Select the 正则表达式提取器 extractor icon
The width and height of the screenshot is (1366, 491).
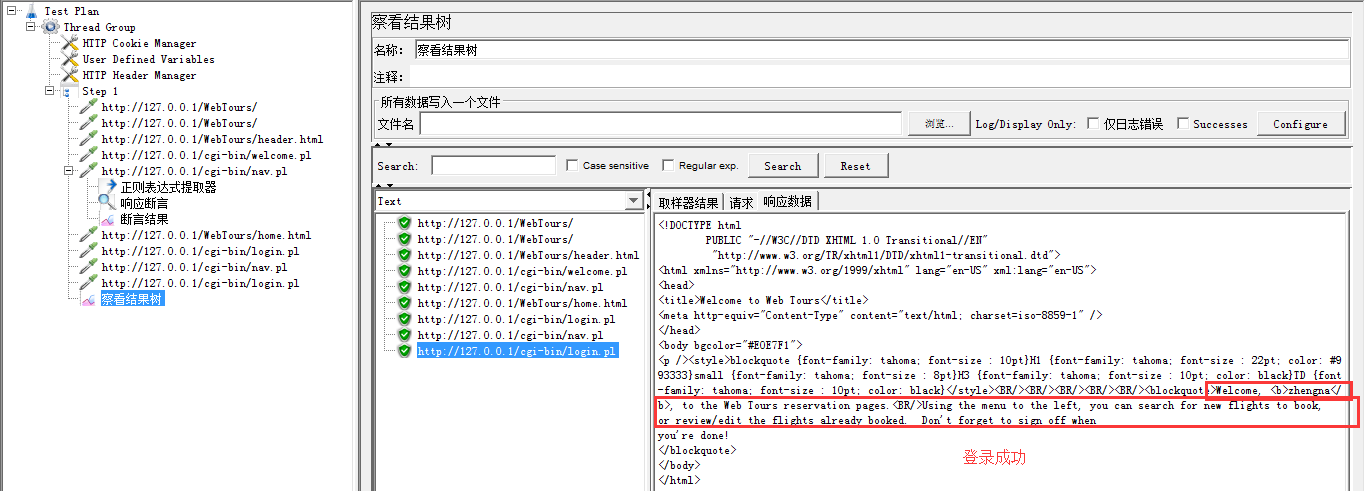[x=107, y=187]
